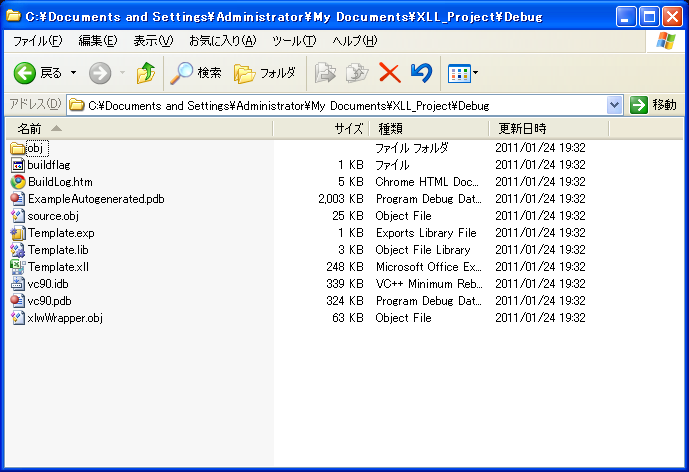Image resolution: width=689 pixels, height=472 pixels.
Task: Click the file name text ExampleAutogenerated.pdb
Action: point(96,199)
